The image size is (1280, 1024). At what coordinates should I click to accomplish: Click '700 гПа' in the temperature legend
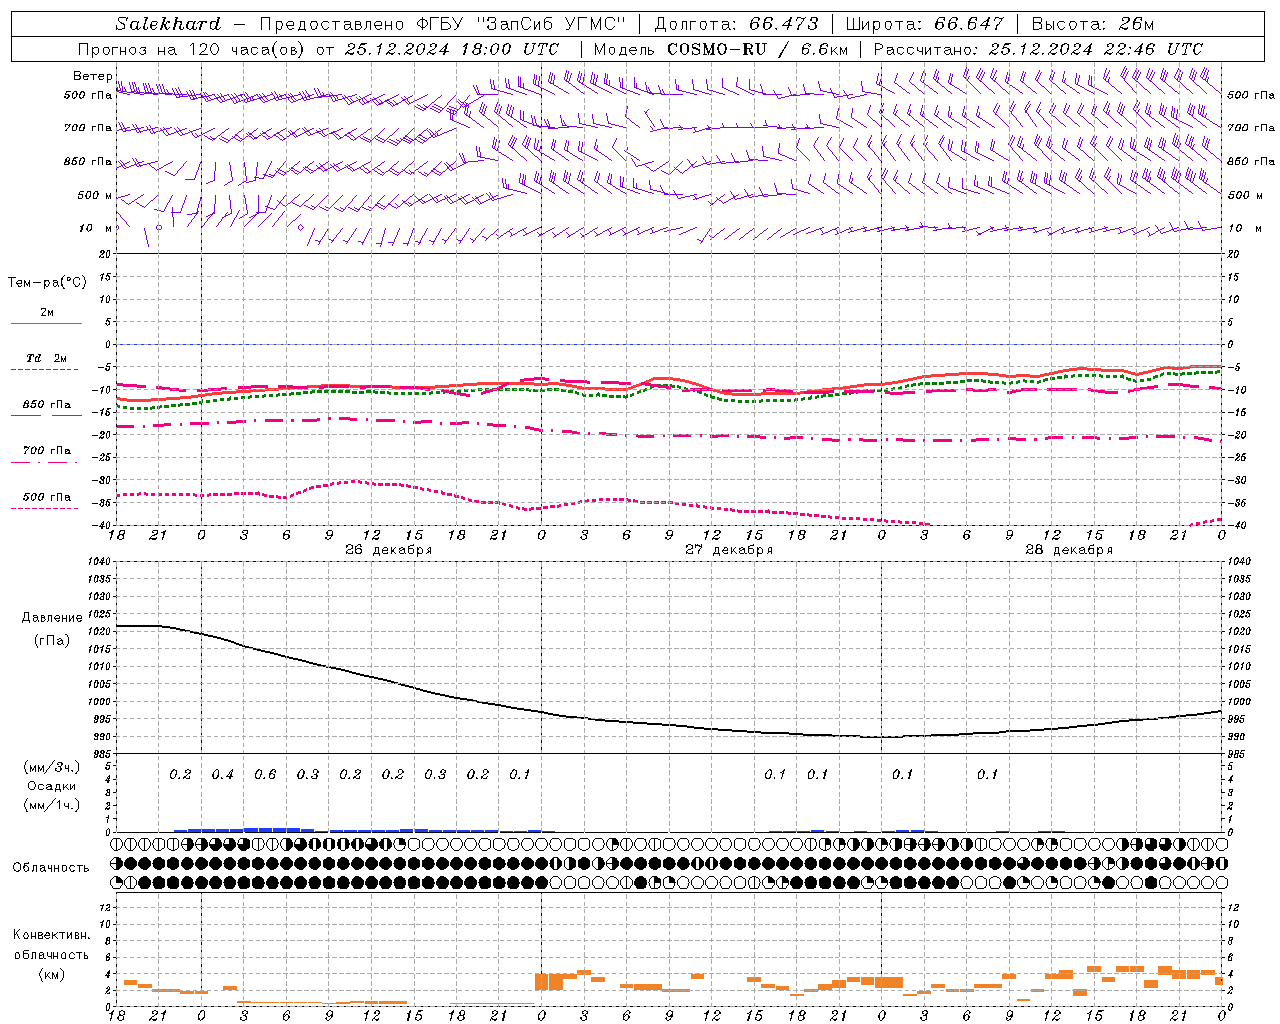pos(47,450)
